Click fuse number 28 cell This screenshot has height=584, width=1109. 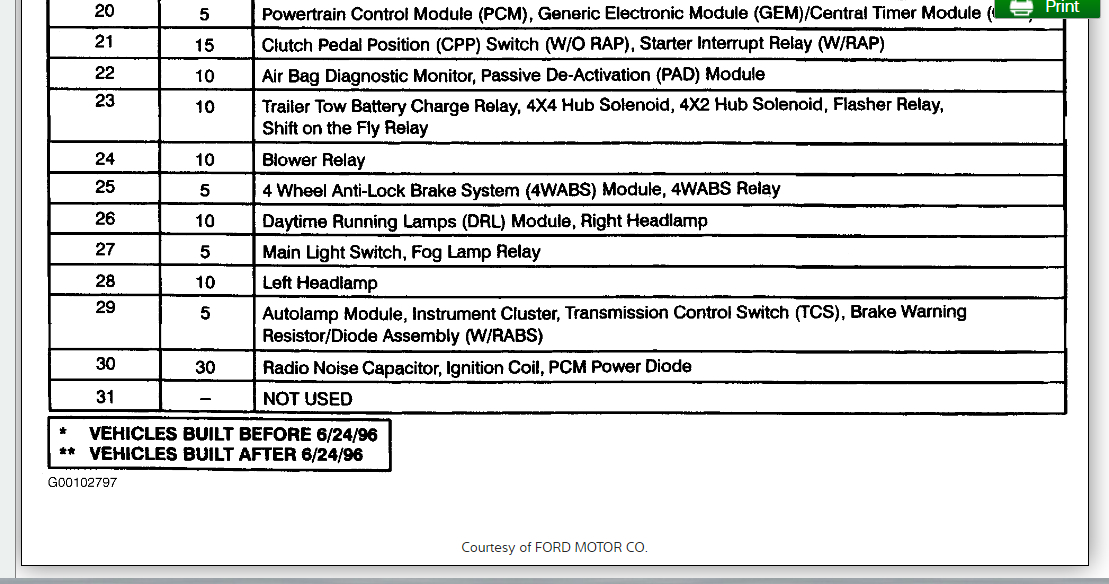pos(105,281)
